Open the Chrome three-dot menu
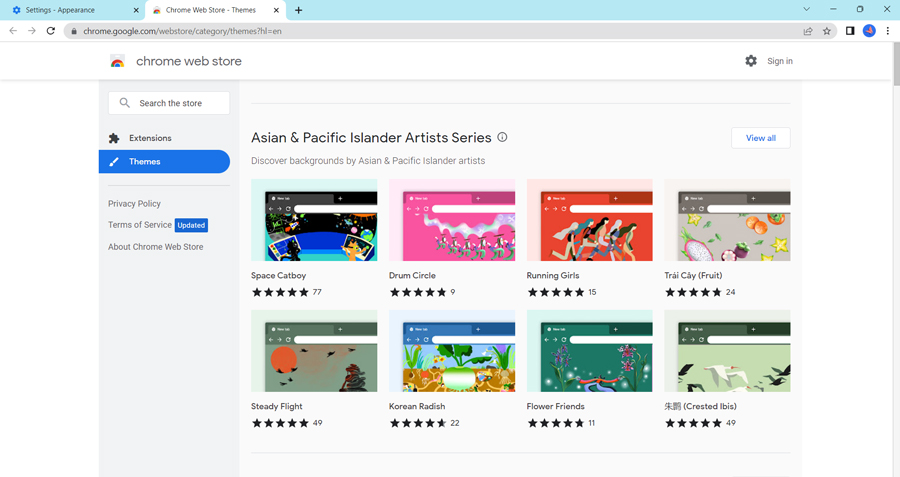Viewport: 900px width, 477px height. [x=887, y=31]
